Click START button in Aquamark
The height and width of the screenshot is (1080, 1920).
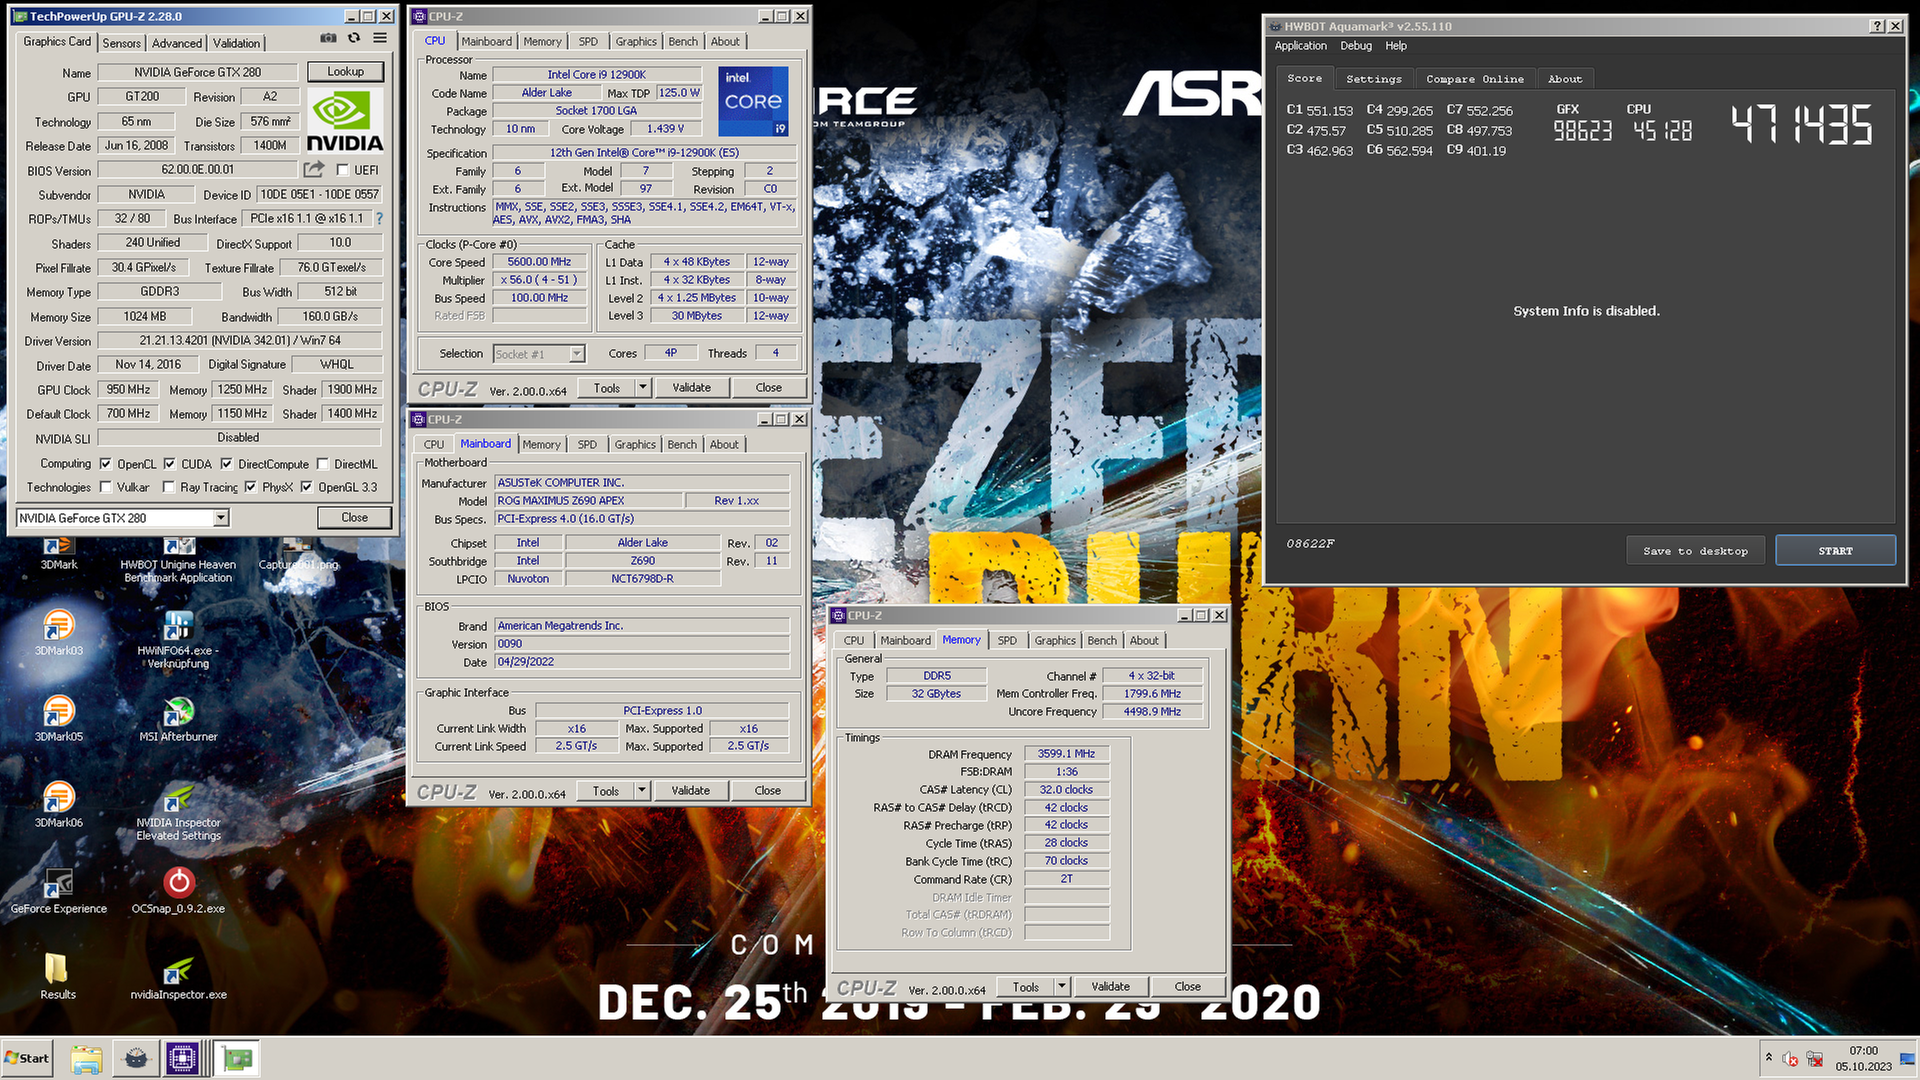click(x=1835, y=551)
